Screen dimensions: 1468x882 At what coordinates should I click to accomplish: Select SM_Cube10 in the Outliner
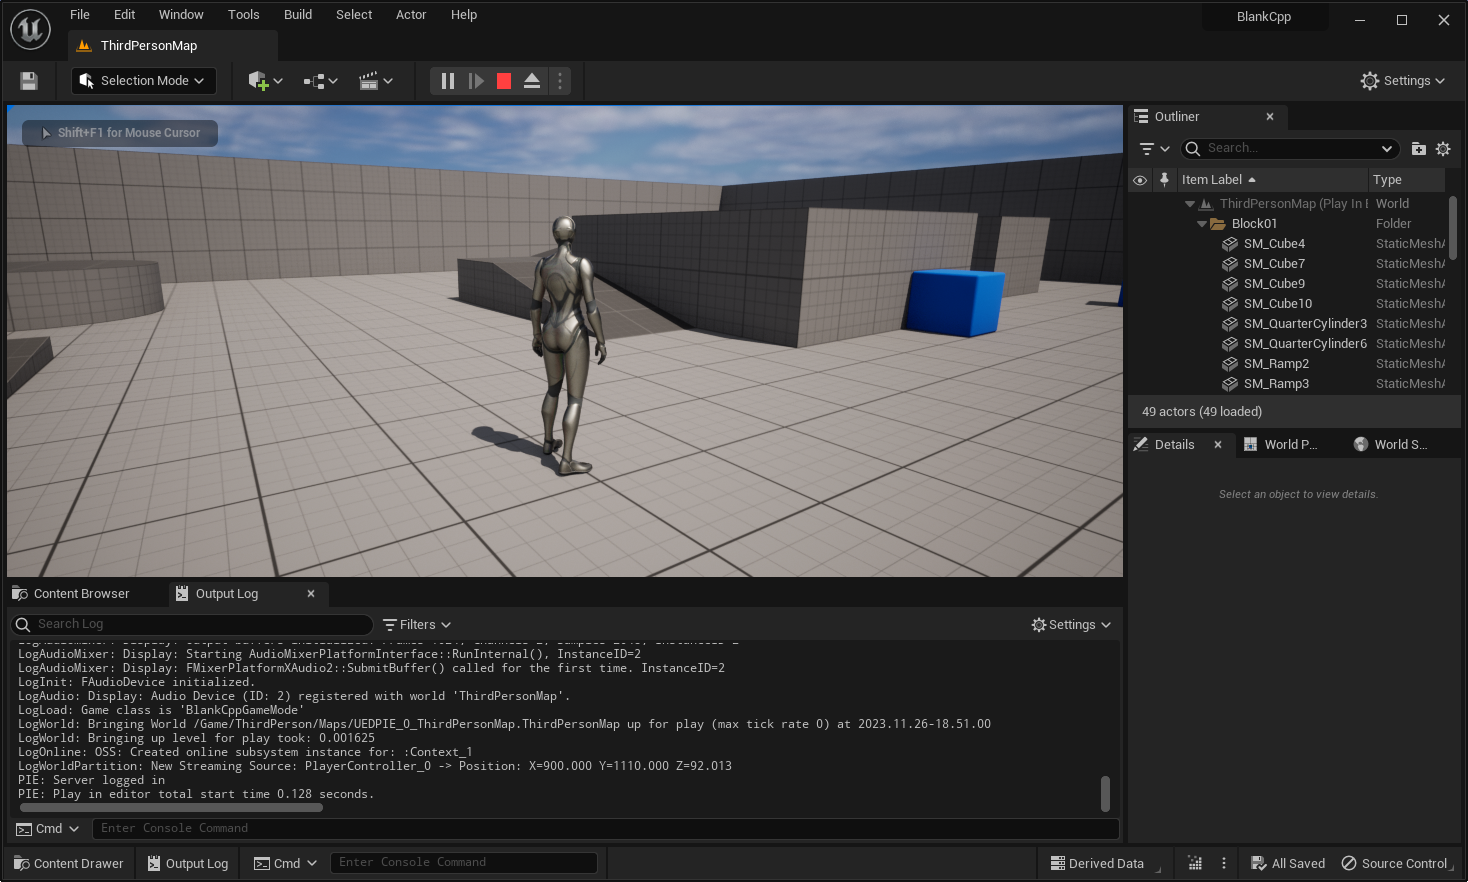coord(1288,304)
